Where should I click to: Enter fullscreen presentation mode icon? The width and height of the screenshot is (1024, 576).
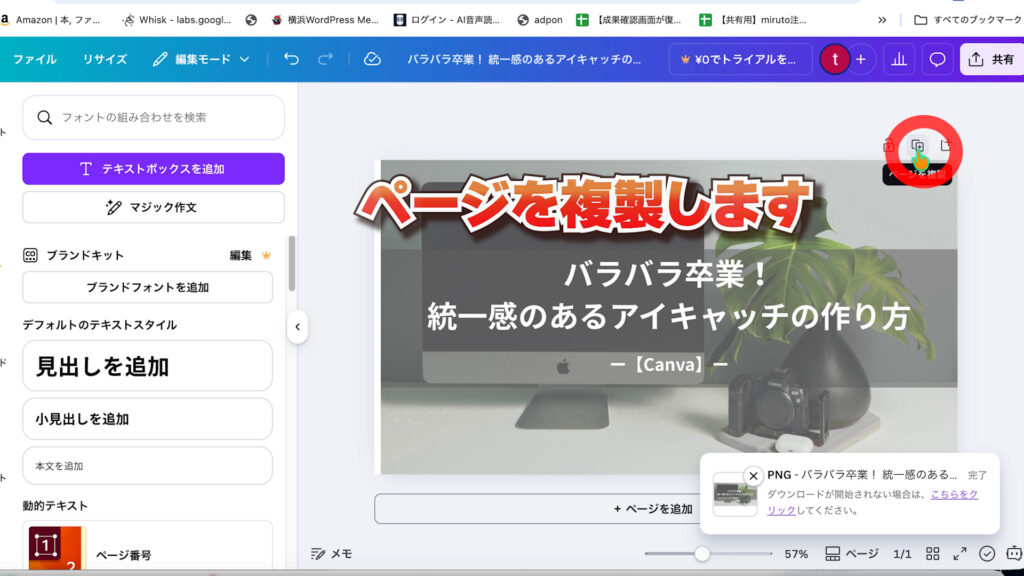point(960,554)
